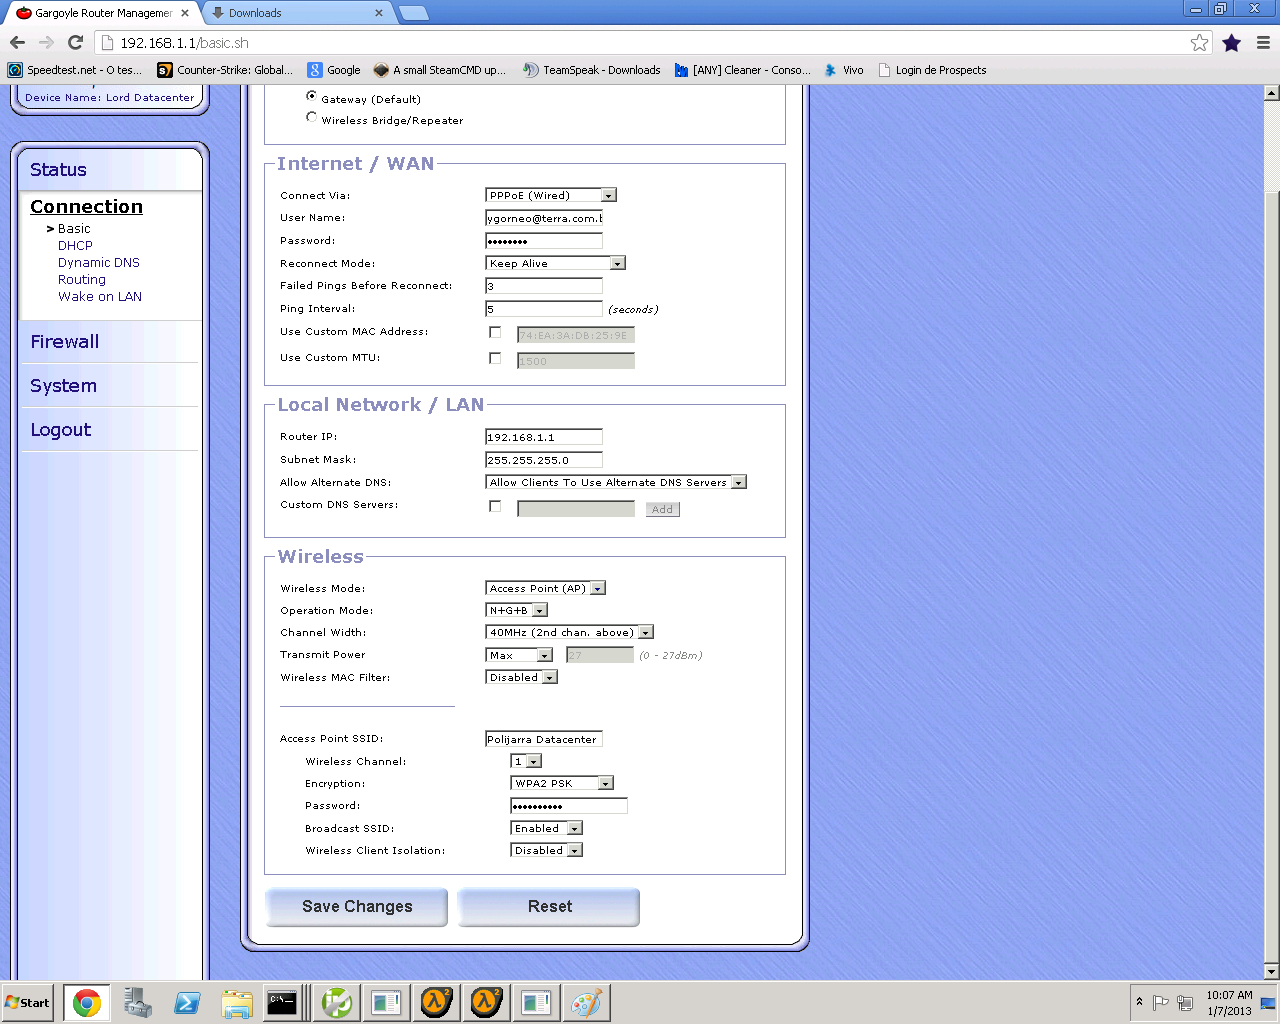Select Wireless Bridge/Repeater radio button
The image size is (1280, 1024).
[x=311, y=117]
